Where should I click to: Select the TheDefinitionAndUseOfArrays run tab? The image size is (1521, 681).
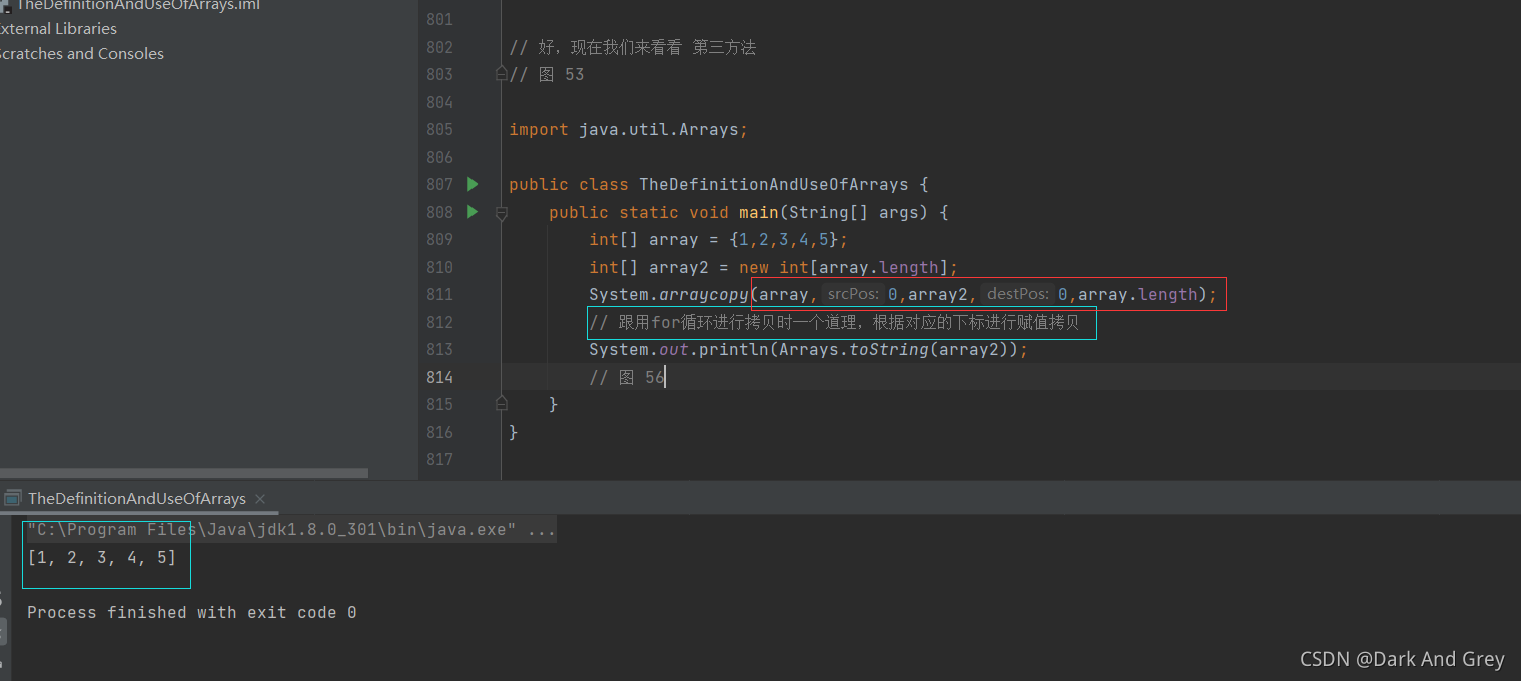click(137, 498)
